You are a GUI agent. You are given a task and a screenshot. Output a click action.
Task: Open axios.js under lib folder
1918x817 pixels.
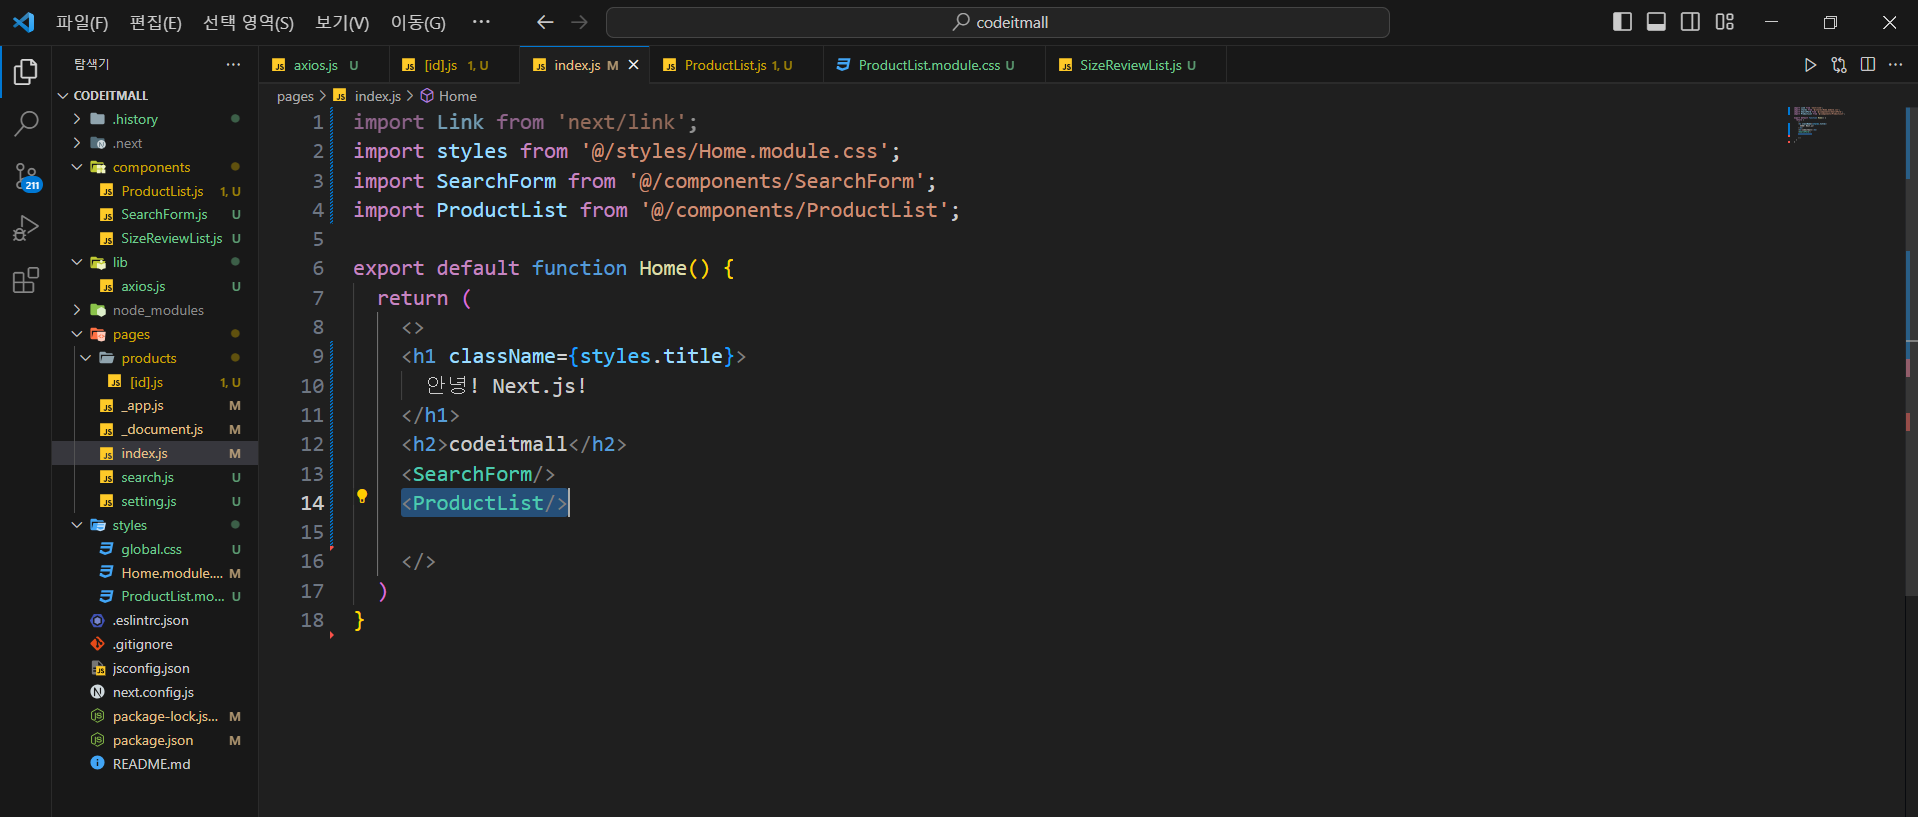click(x=155, y=286)
